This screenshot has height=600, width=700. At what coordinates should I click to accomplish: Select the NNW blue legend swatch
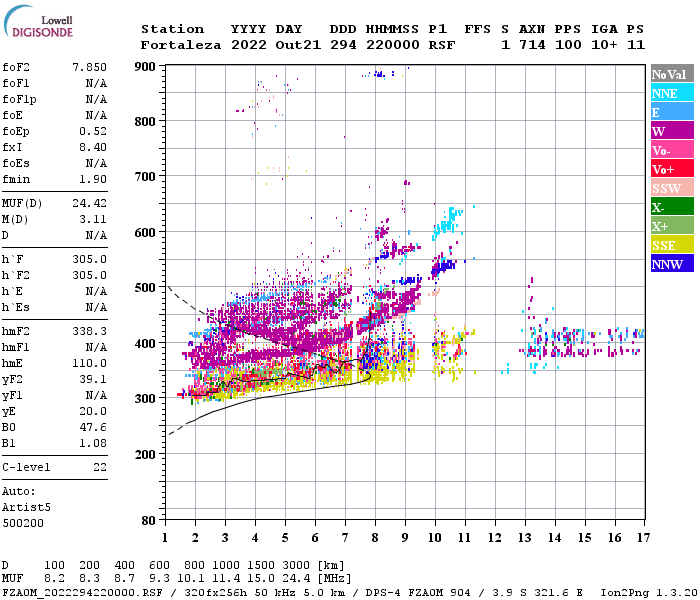[672, 263]
